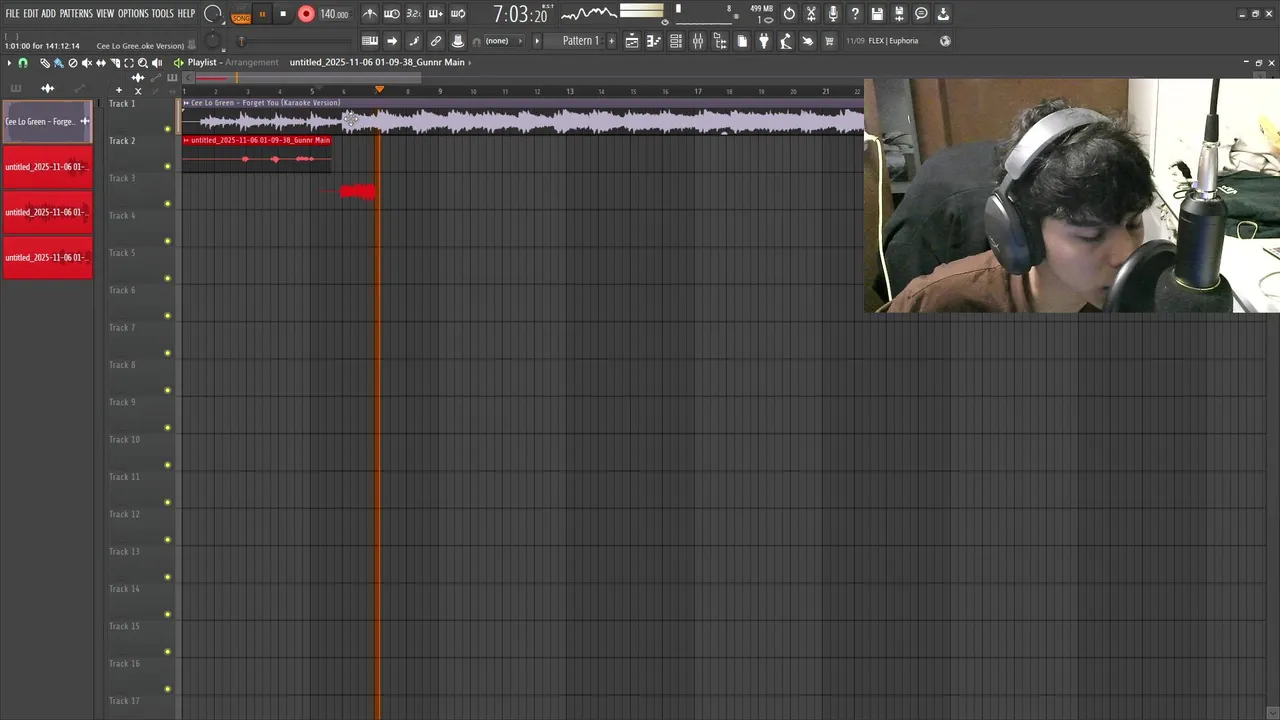Toggle the metronome icon
This screenshot has width=1280, height=720.
tap(370, 14)
